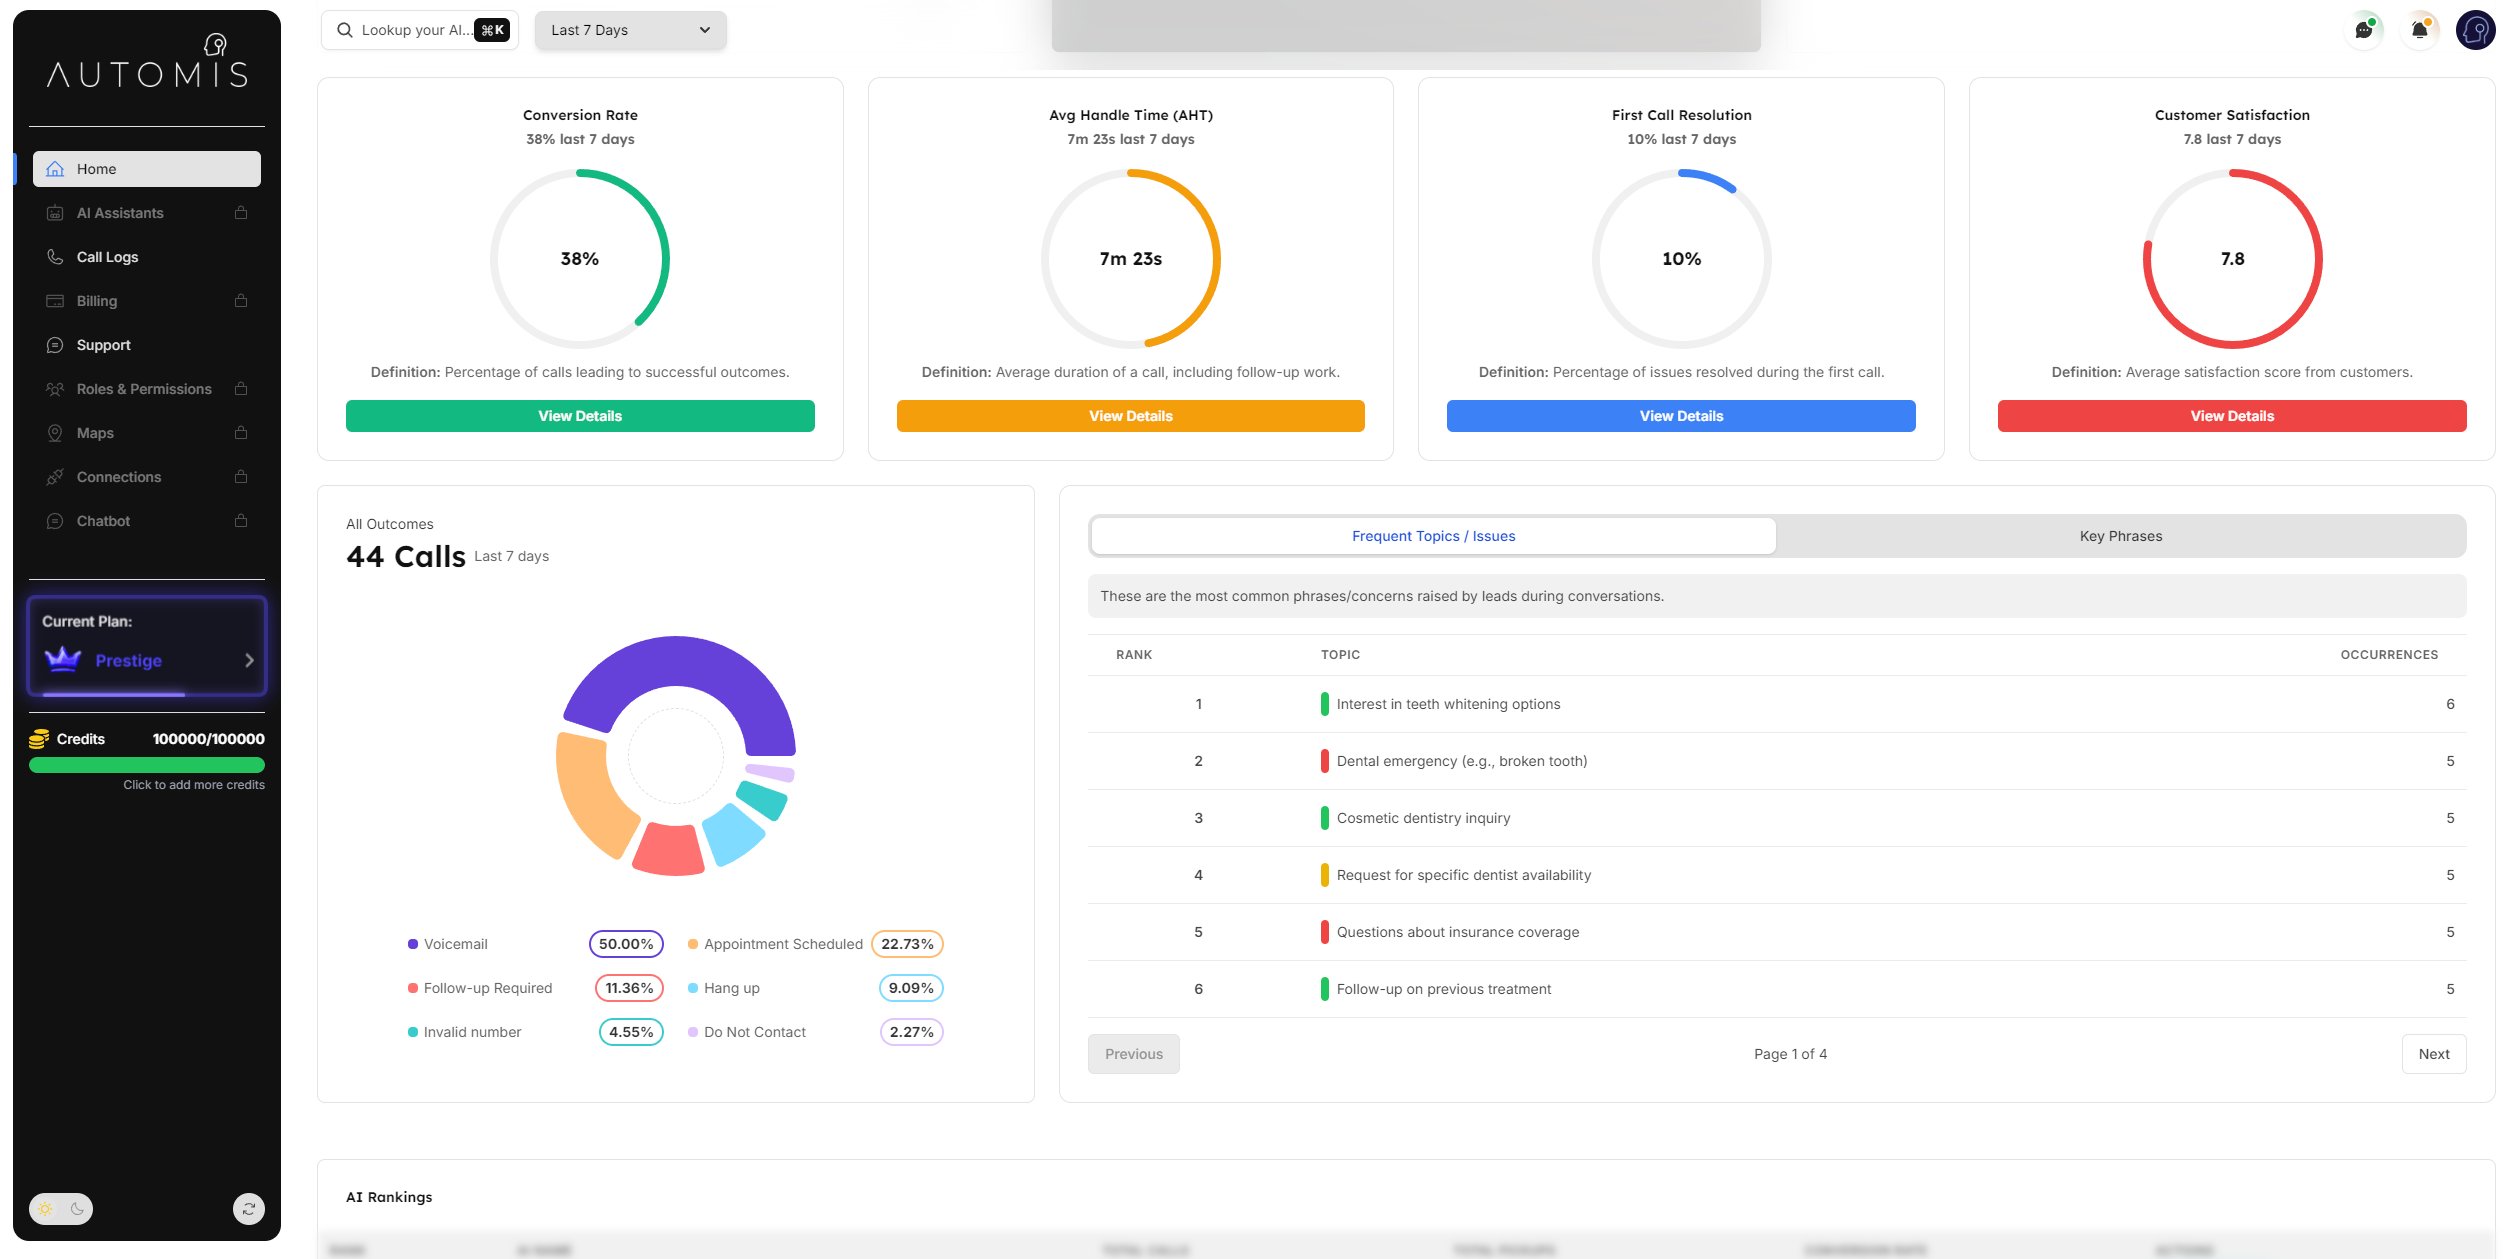Switch to the Key Phrases tab

2120,536
